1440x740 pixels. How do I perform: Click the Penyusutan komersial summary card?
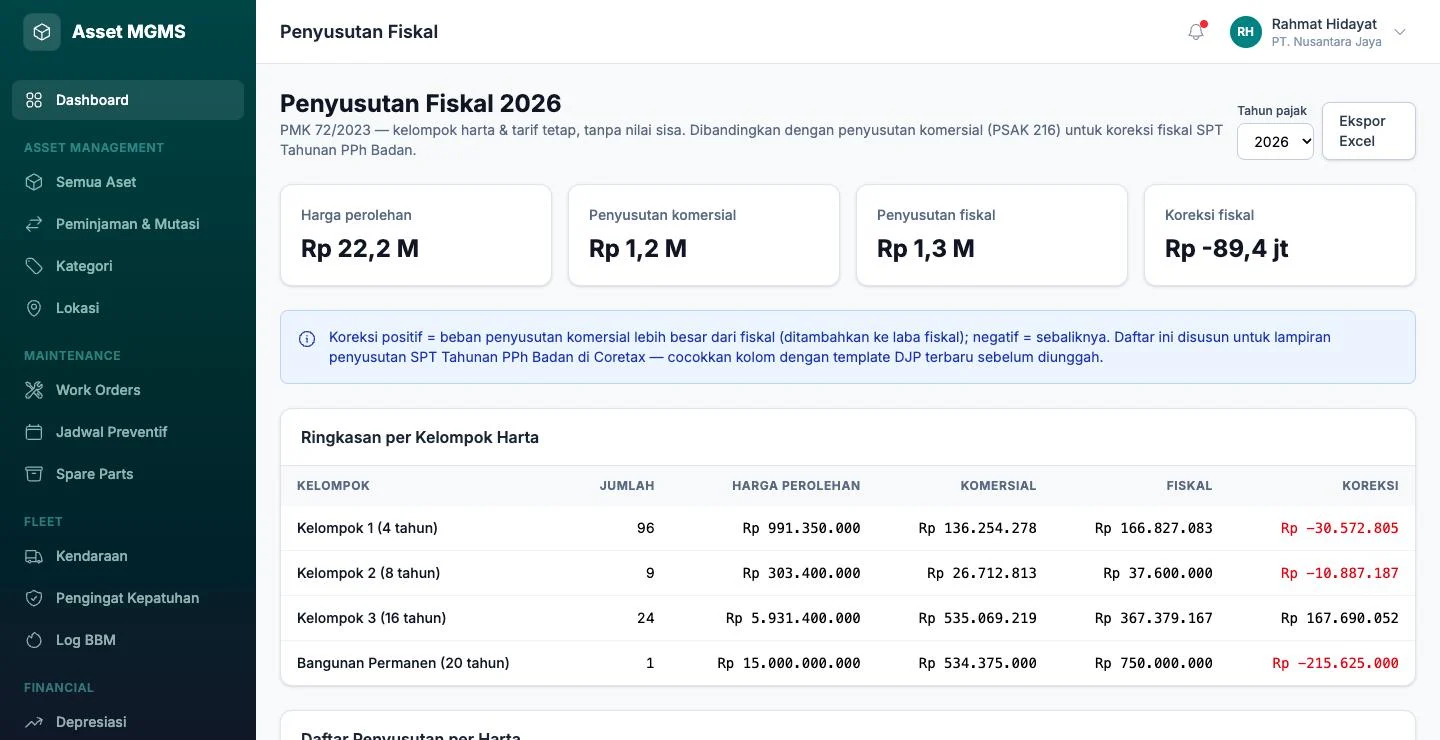coord(704,235)
